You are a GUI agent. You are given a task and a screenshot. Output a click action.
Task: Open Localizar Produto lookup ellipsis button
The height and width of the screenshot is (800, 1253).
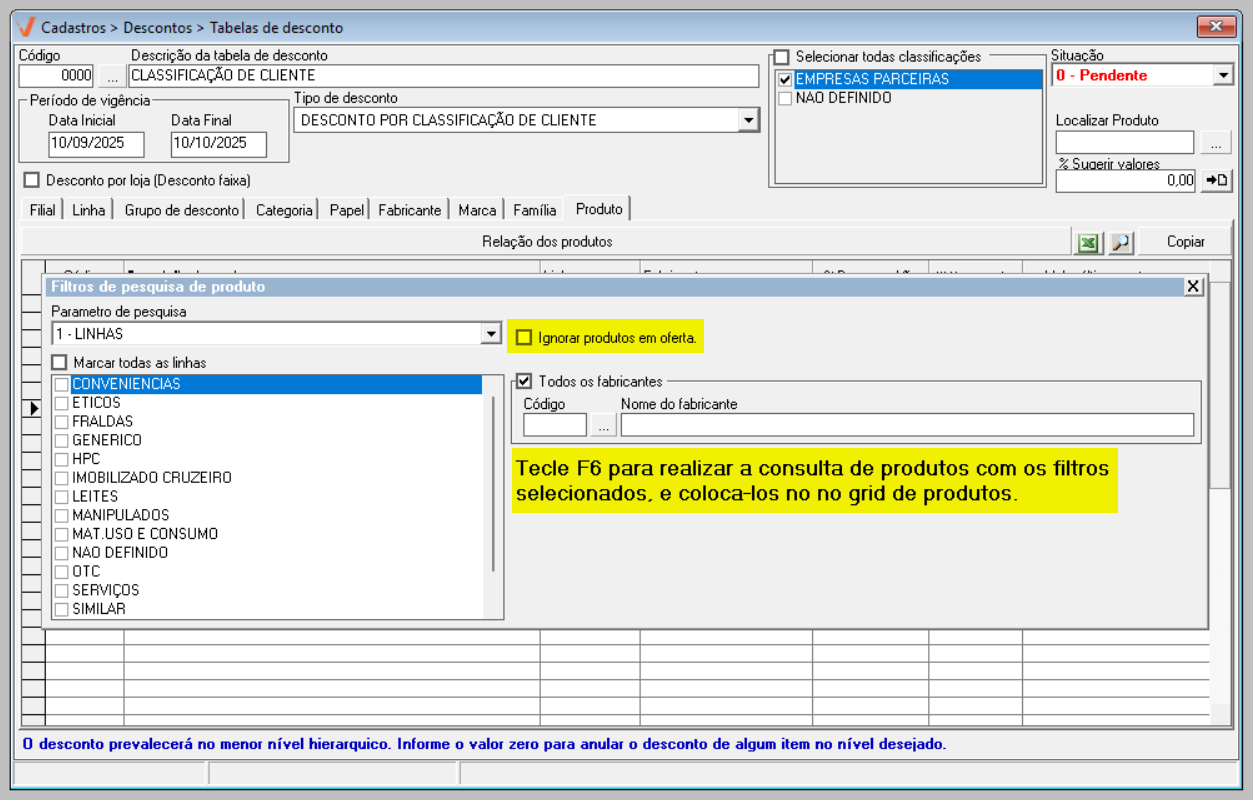[1215, 143]
